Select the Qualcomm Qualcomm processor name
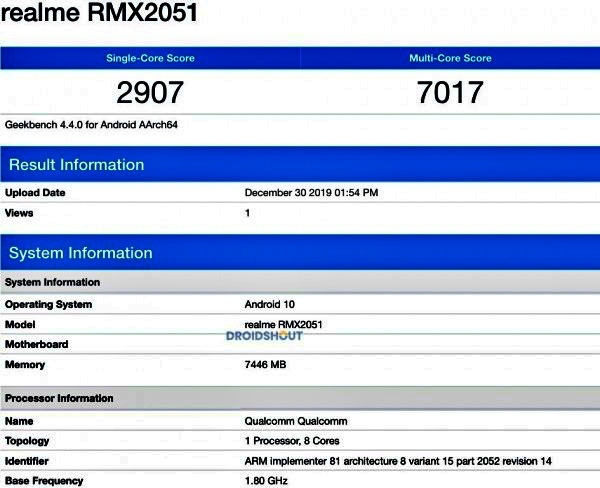Image resolution: width=600 pixels, height=488 pixels. coord(296,421)
